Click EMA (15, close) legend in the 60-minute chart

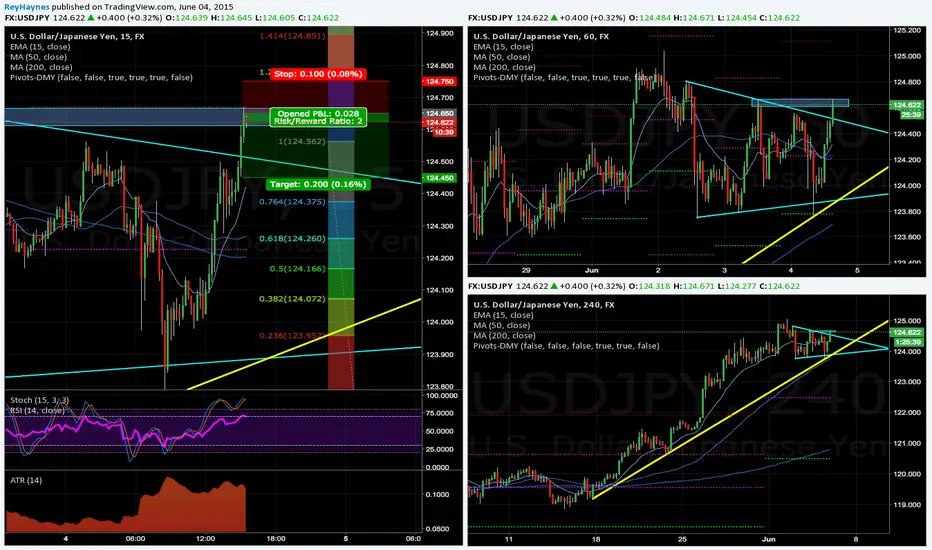tap(503, 46)
